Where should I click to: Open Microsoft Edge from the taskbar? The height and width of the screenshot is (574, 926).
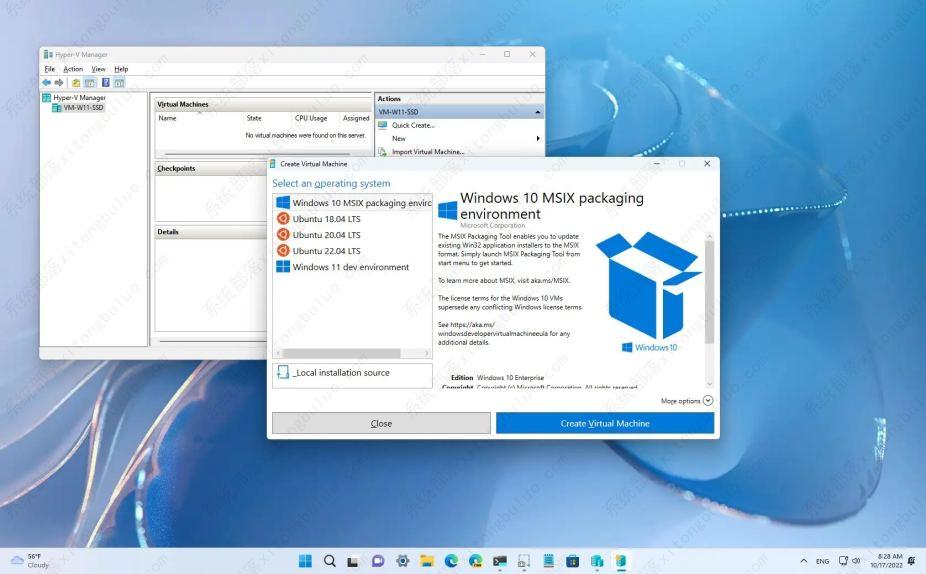(451, 561)
